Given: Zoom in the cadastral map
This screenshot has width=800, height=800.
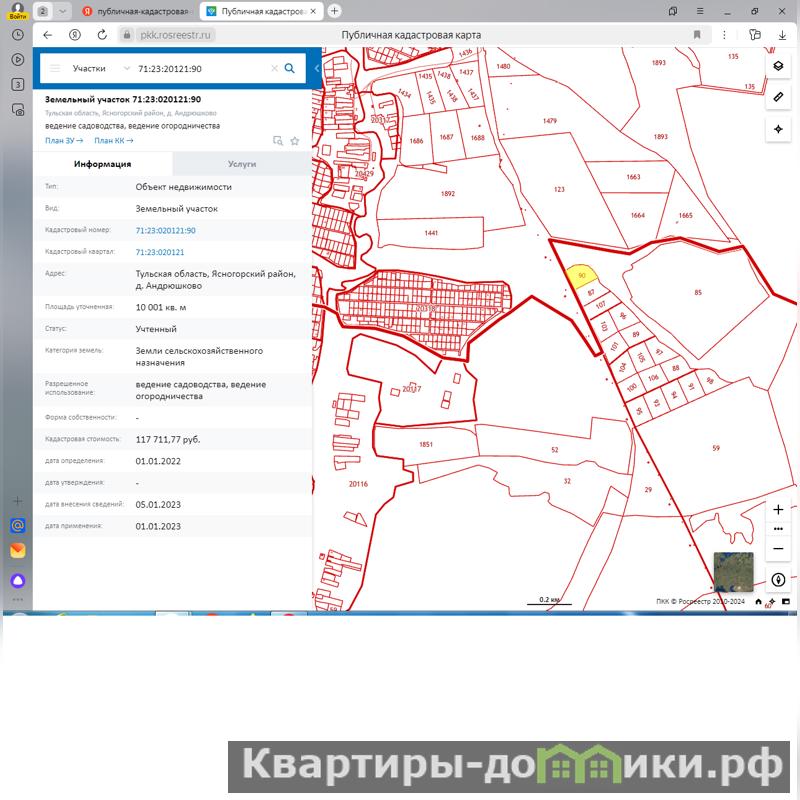Looking at the screenshot, I should pos(778,510).
